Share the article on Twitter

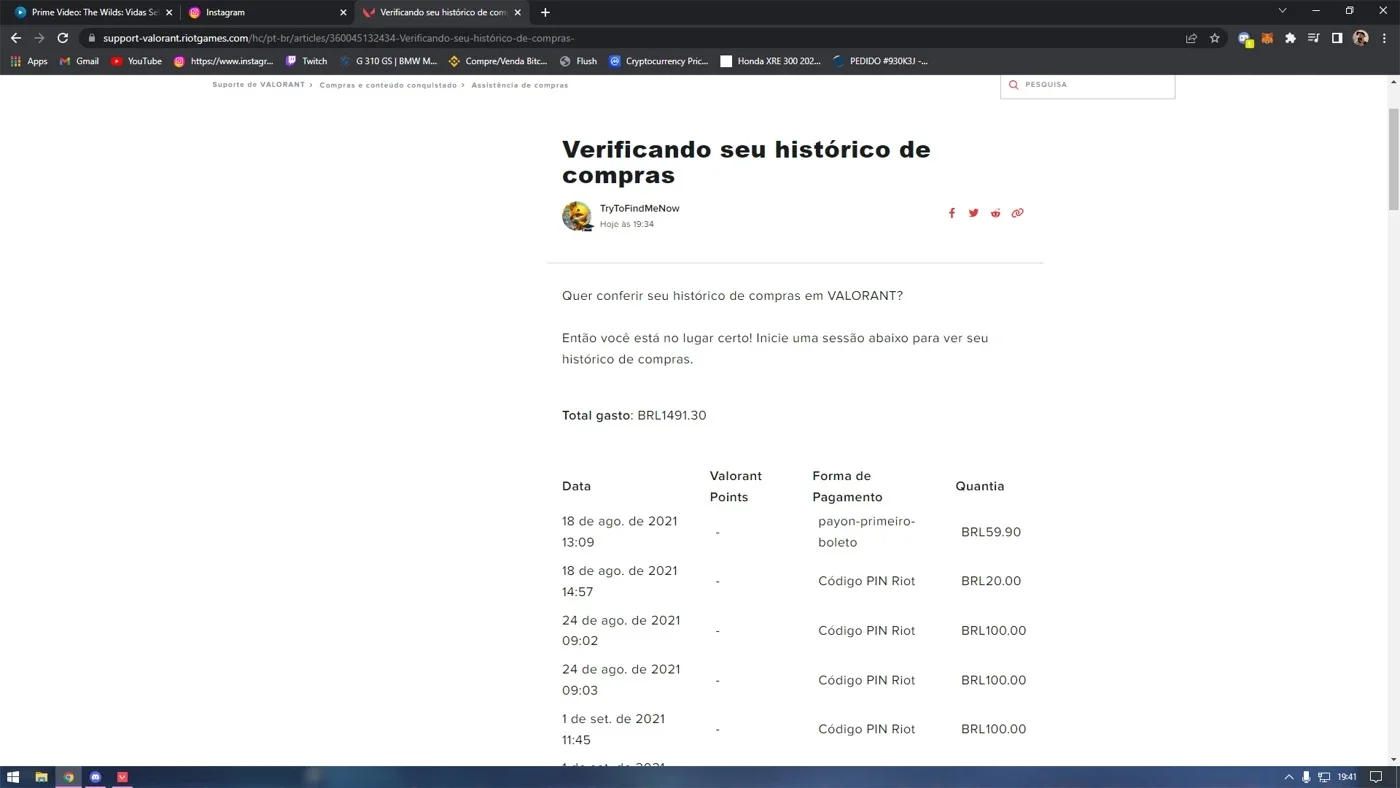(973, 213)
